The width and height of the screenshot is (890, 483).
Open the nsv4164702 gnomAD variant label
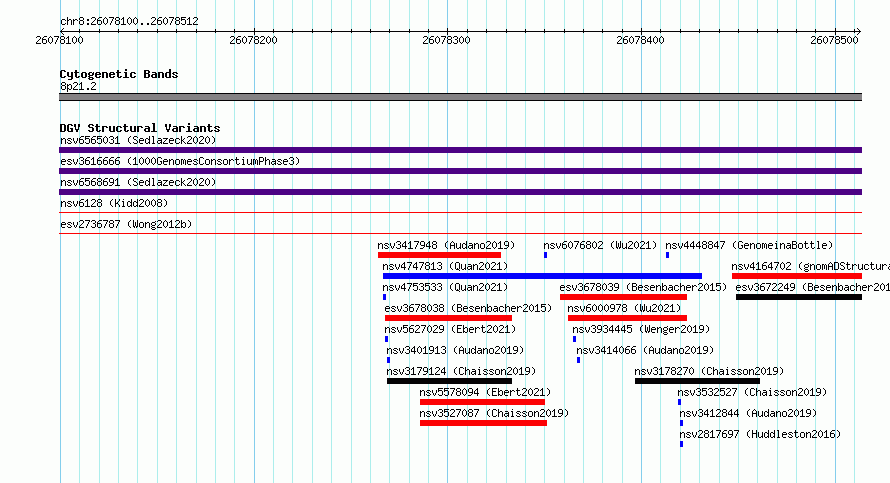click(x=811, y=266)
